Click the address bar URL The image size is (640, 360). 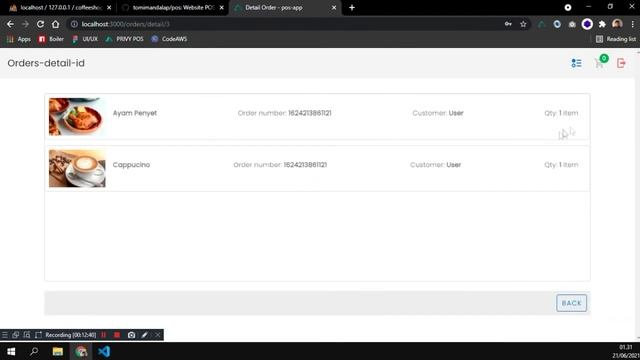125,24
